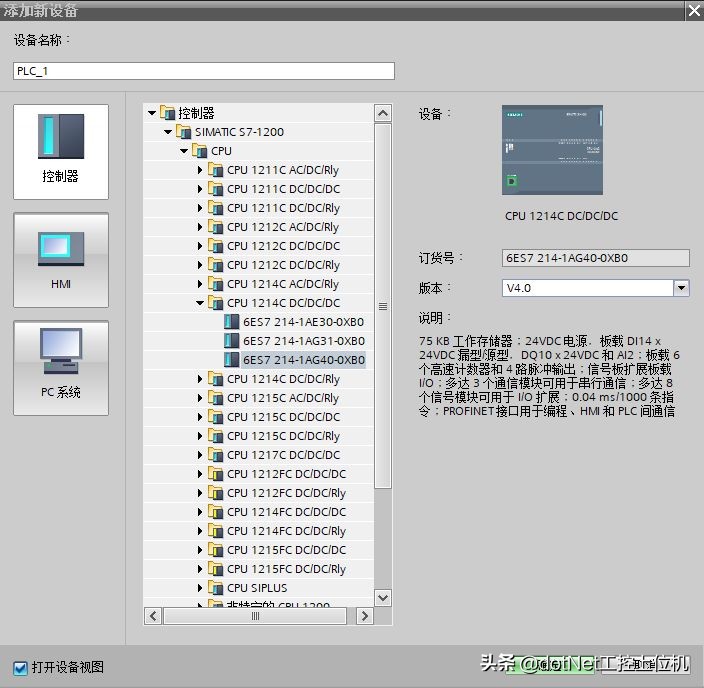The width and height of the screenshot is (704, 688).
Task: Select the Controllers category button
Action: point(61,152)
